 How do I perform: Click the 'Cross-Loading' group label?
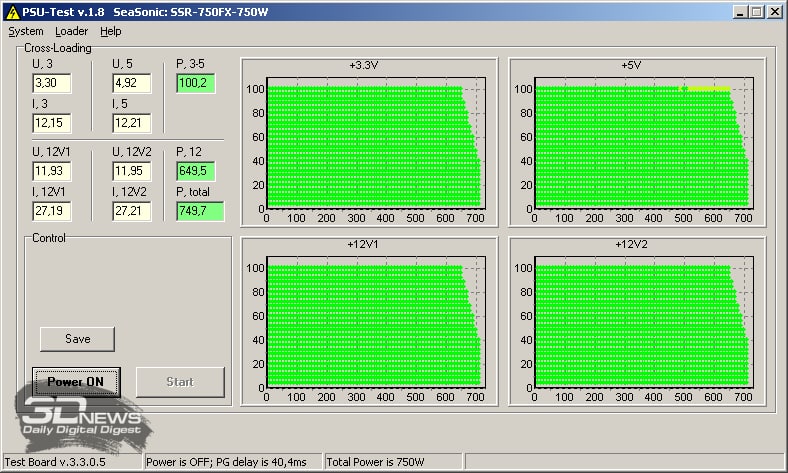click(58, 48)
